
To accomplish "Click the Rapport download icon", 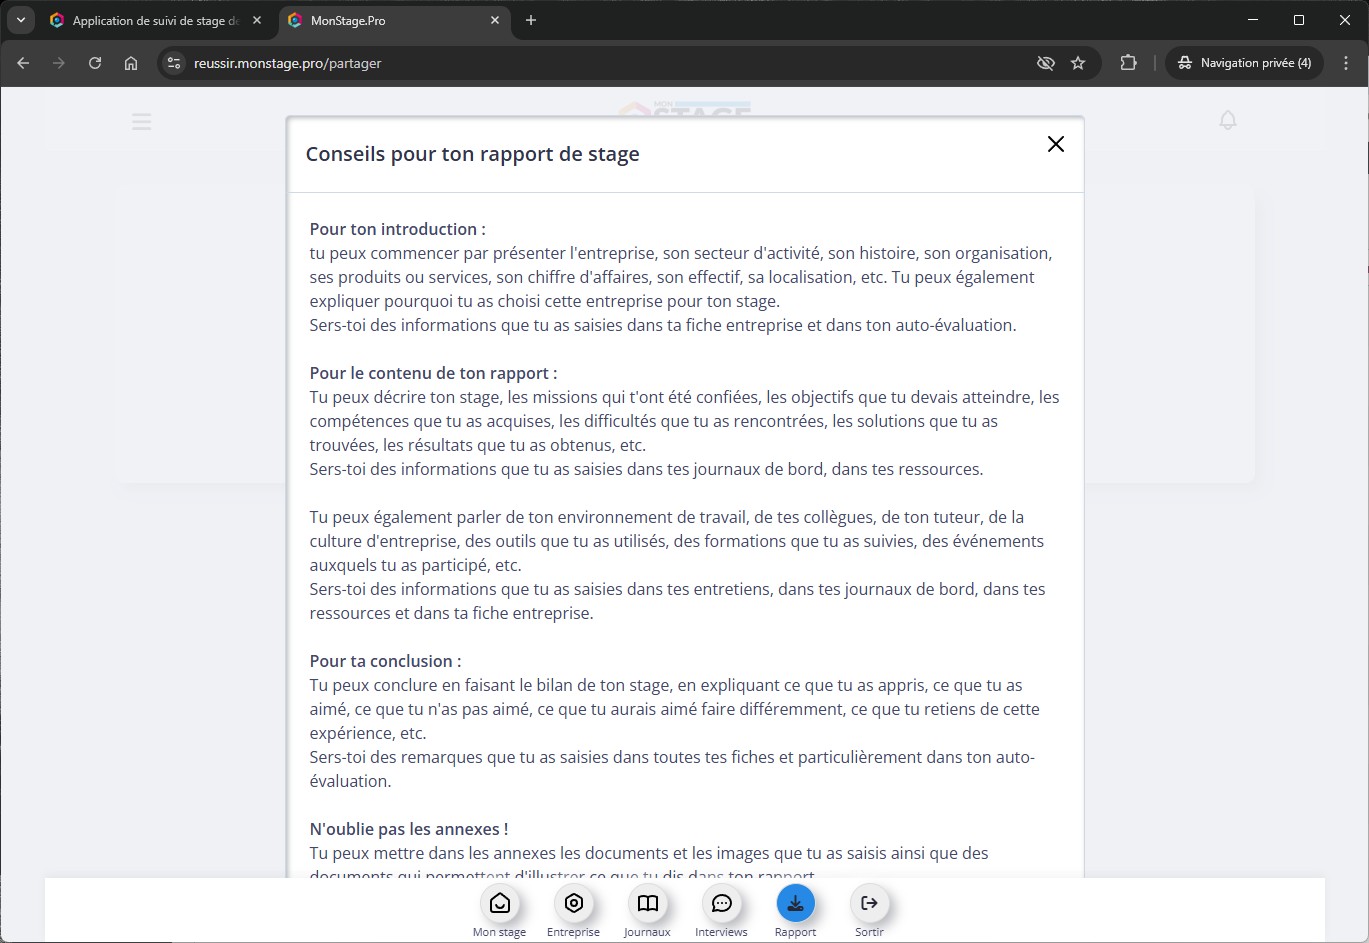I will pos(795,904).
